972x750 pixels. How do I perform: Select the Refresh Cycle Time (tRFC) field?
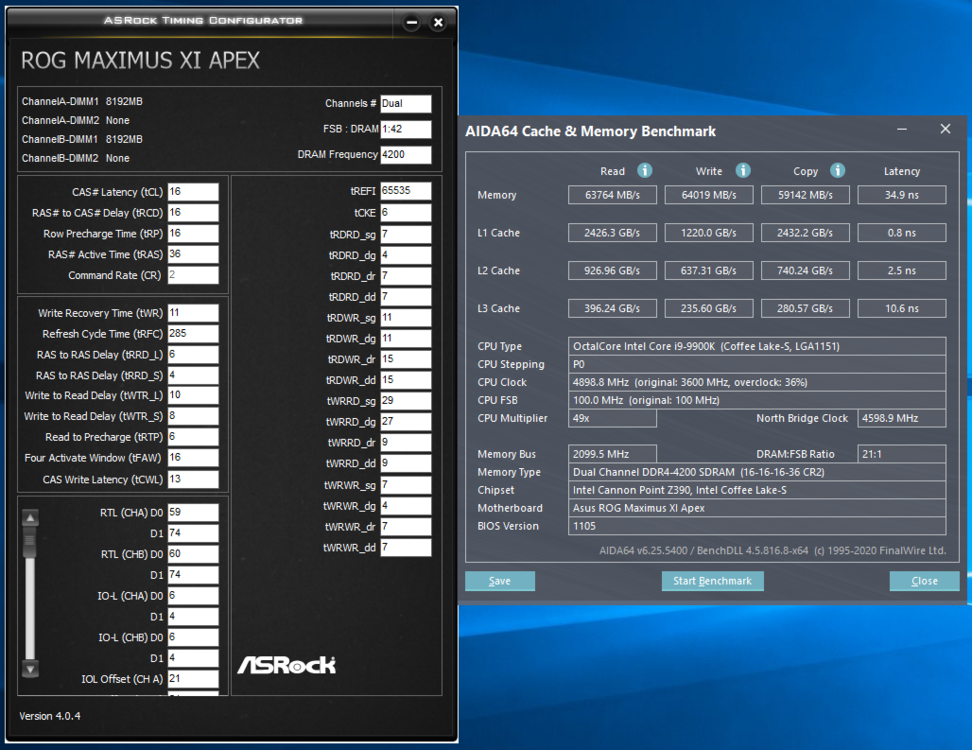coord(193,333)
